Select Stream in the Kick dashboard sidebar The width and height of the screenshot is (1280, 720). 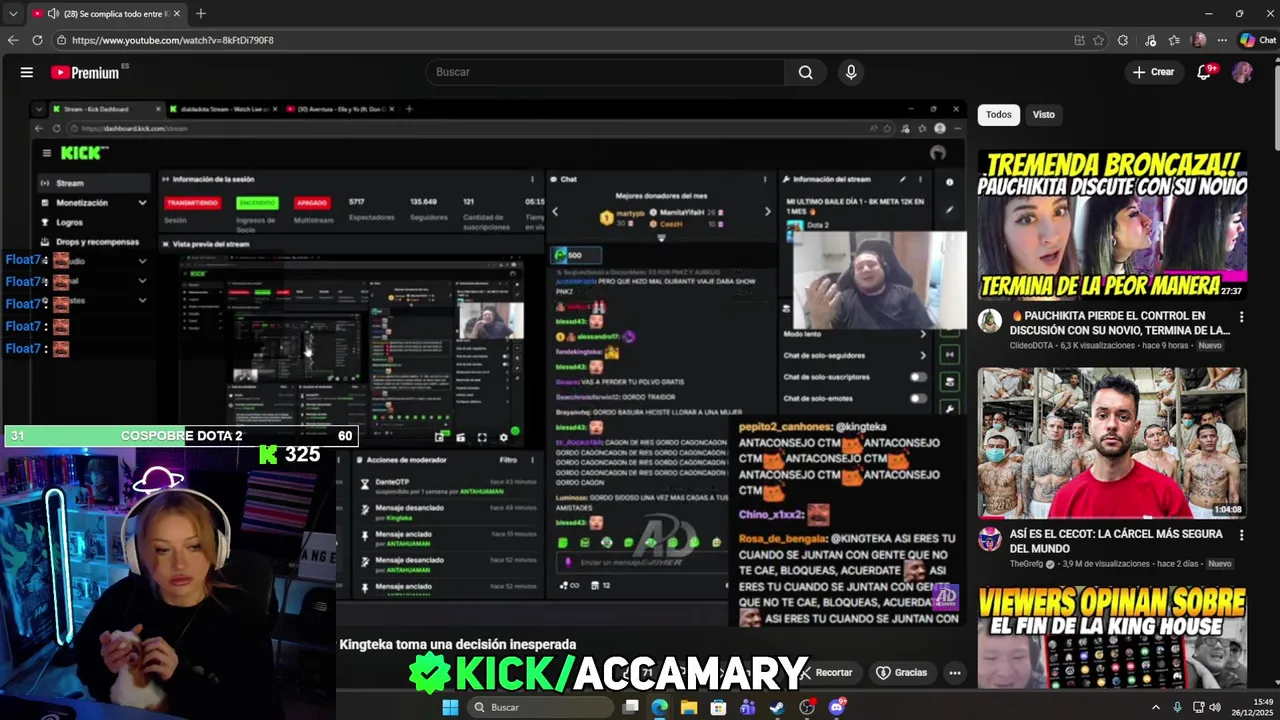[93, 183]
